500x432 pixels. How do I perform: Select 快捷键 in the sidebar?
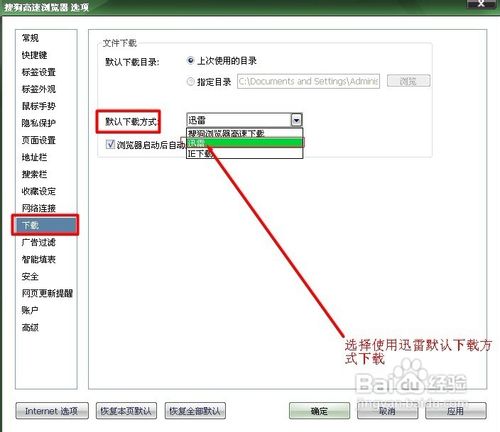(x=34, y=55)
